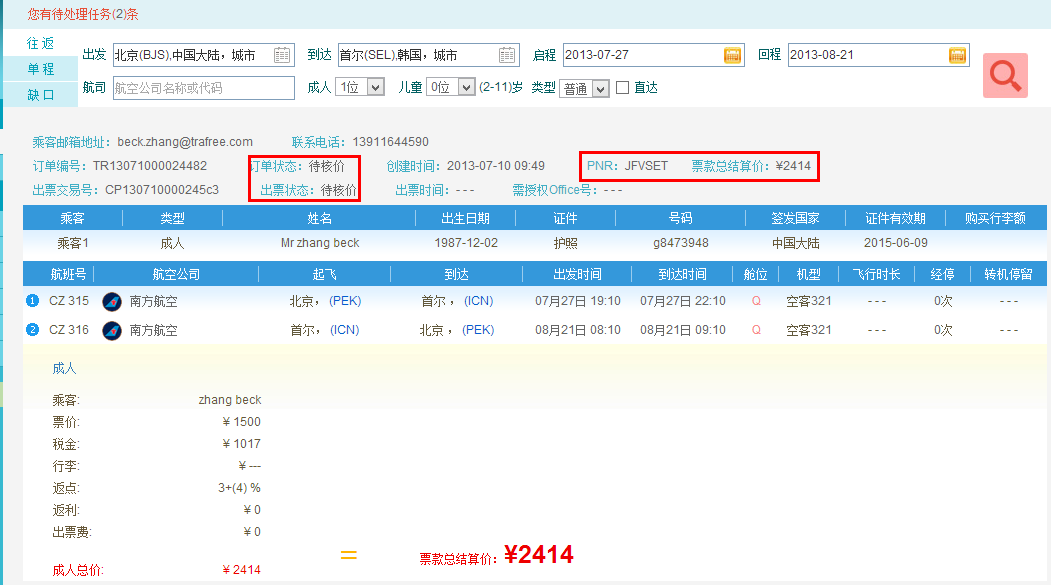This screenshot has height=585, width=1051.
Task: Click the PEK airport code on CZ 315
Action: [345, 301]
